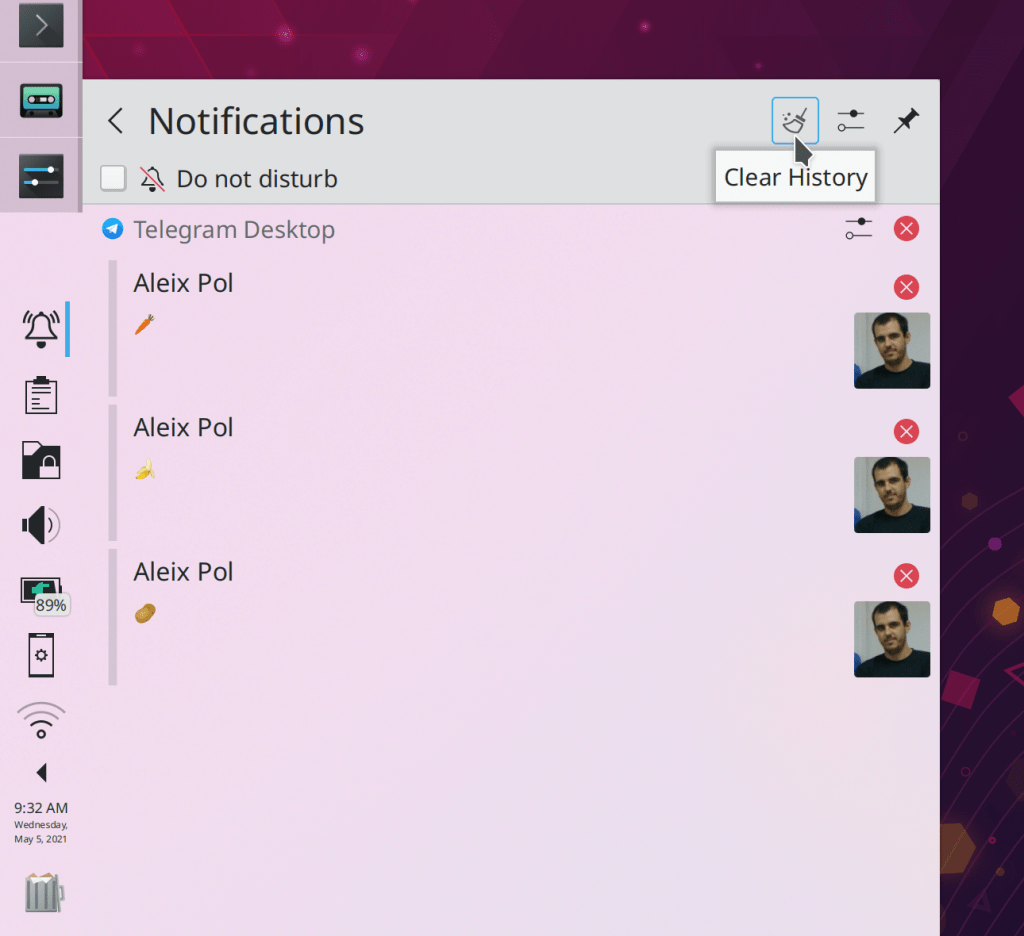Collapse the system tray arrow expander
Image resolution: width=1024 pixels, height=936 pixels.
pyautogui.click(x=41, y=772)
